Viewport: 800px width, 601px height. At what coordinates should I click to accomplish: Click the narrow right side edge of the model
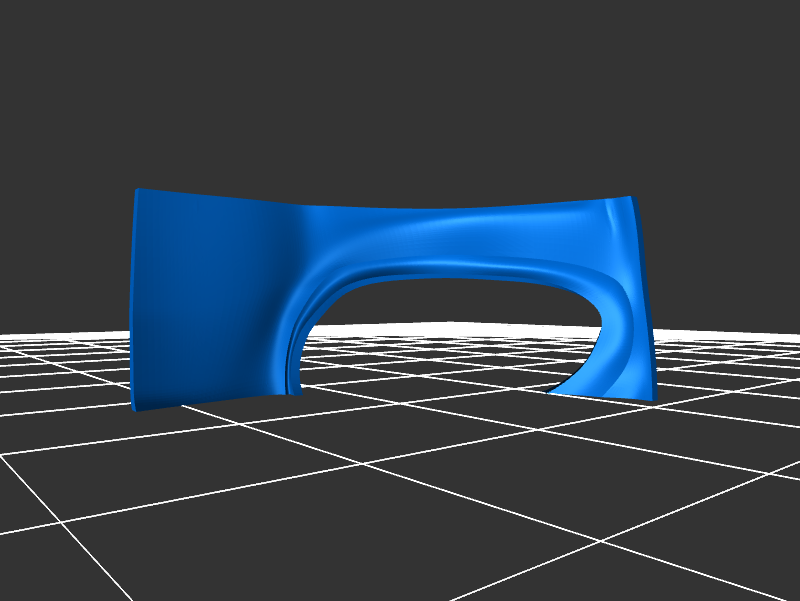tap(647, 300)
